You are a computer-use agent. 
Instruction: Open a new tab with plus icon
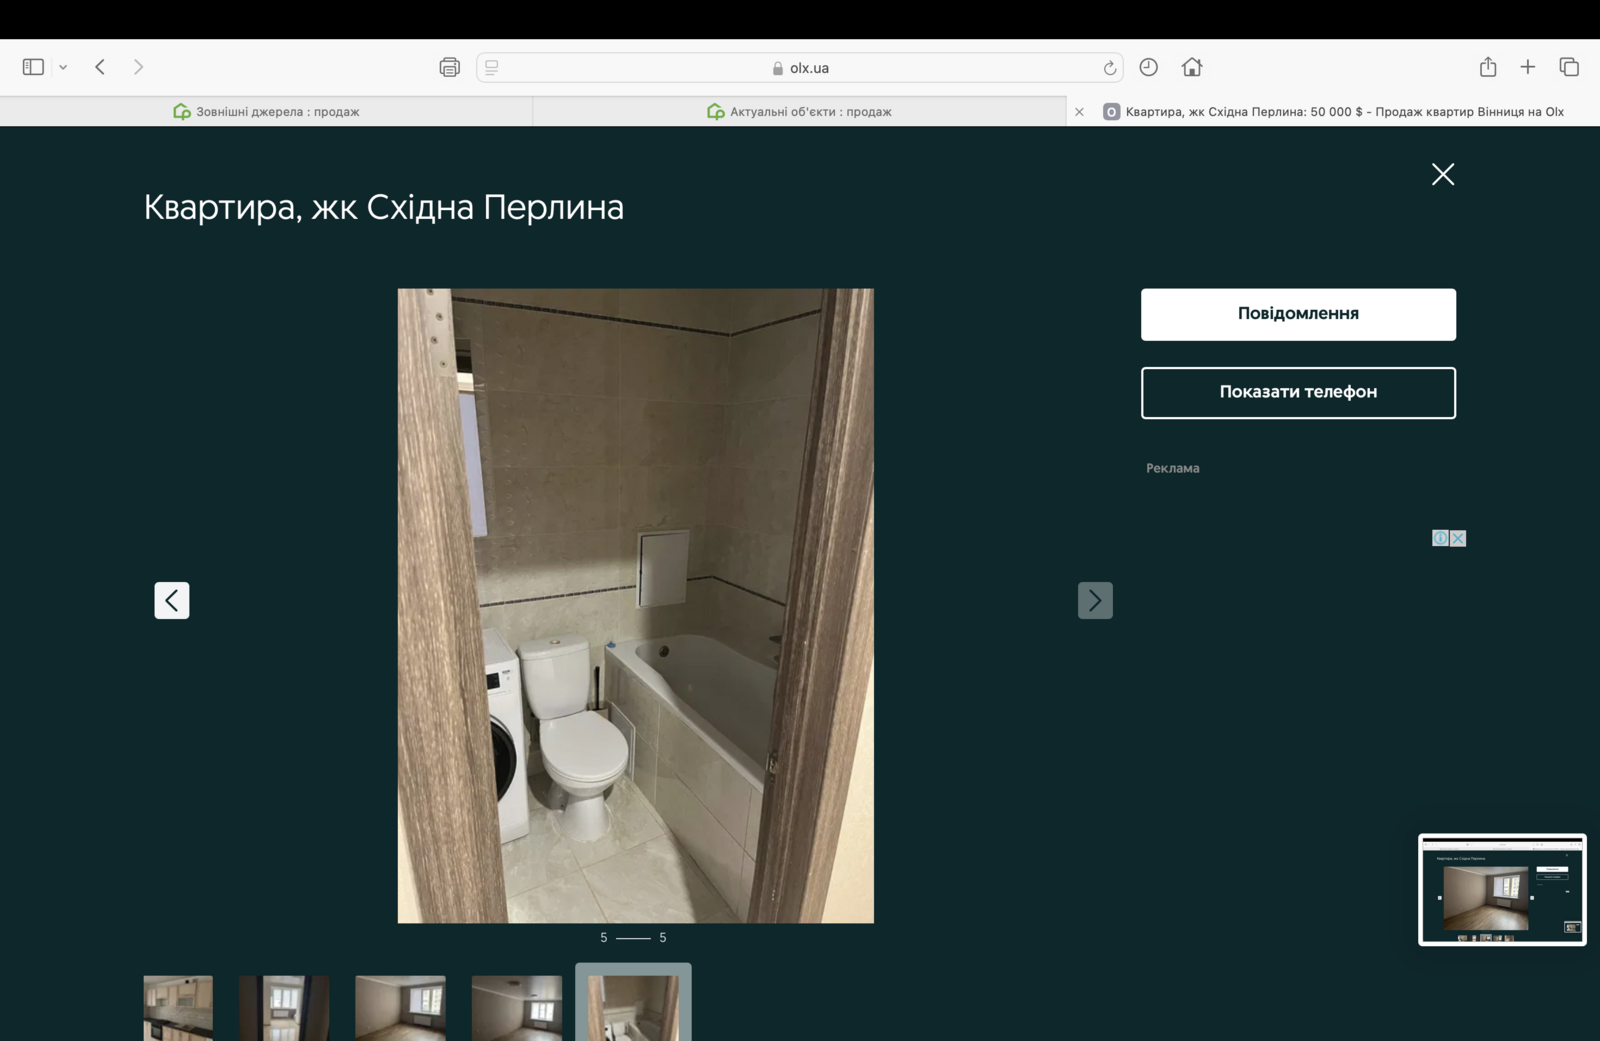click(x=1527, y=67)
